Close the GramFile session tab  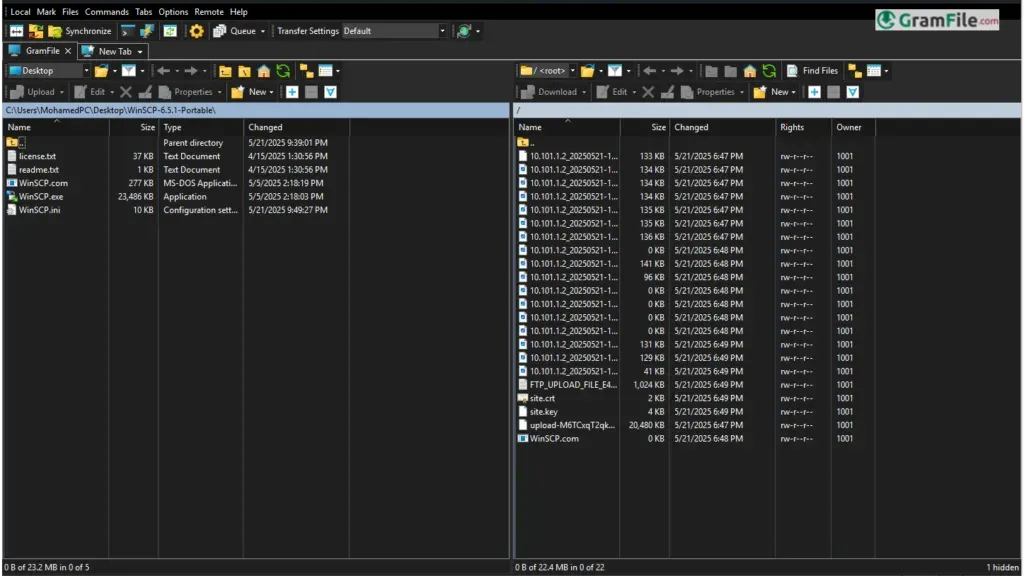click(x=68, y=51)
